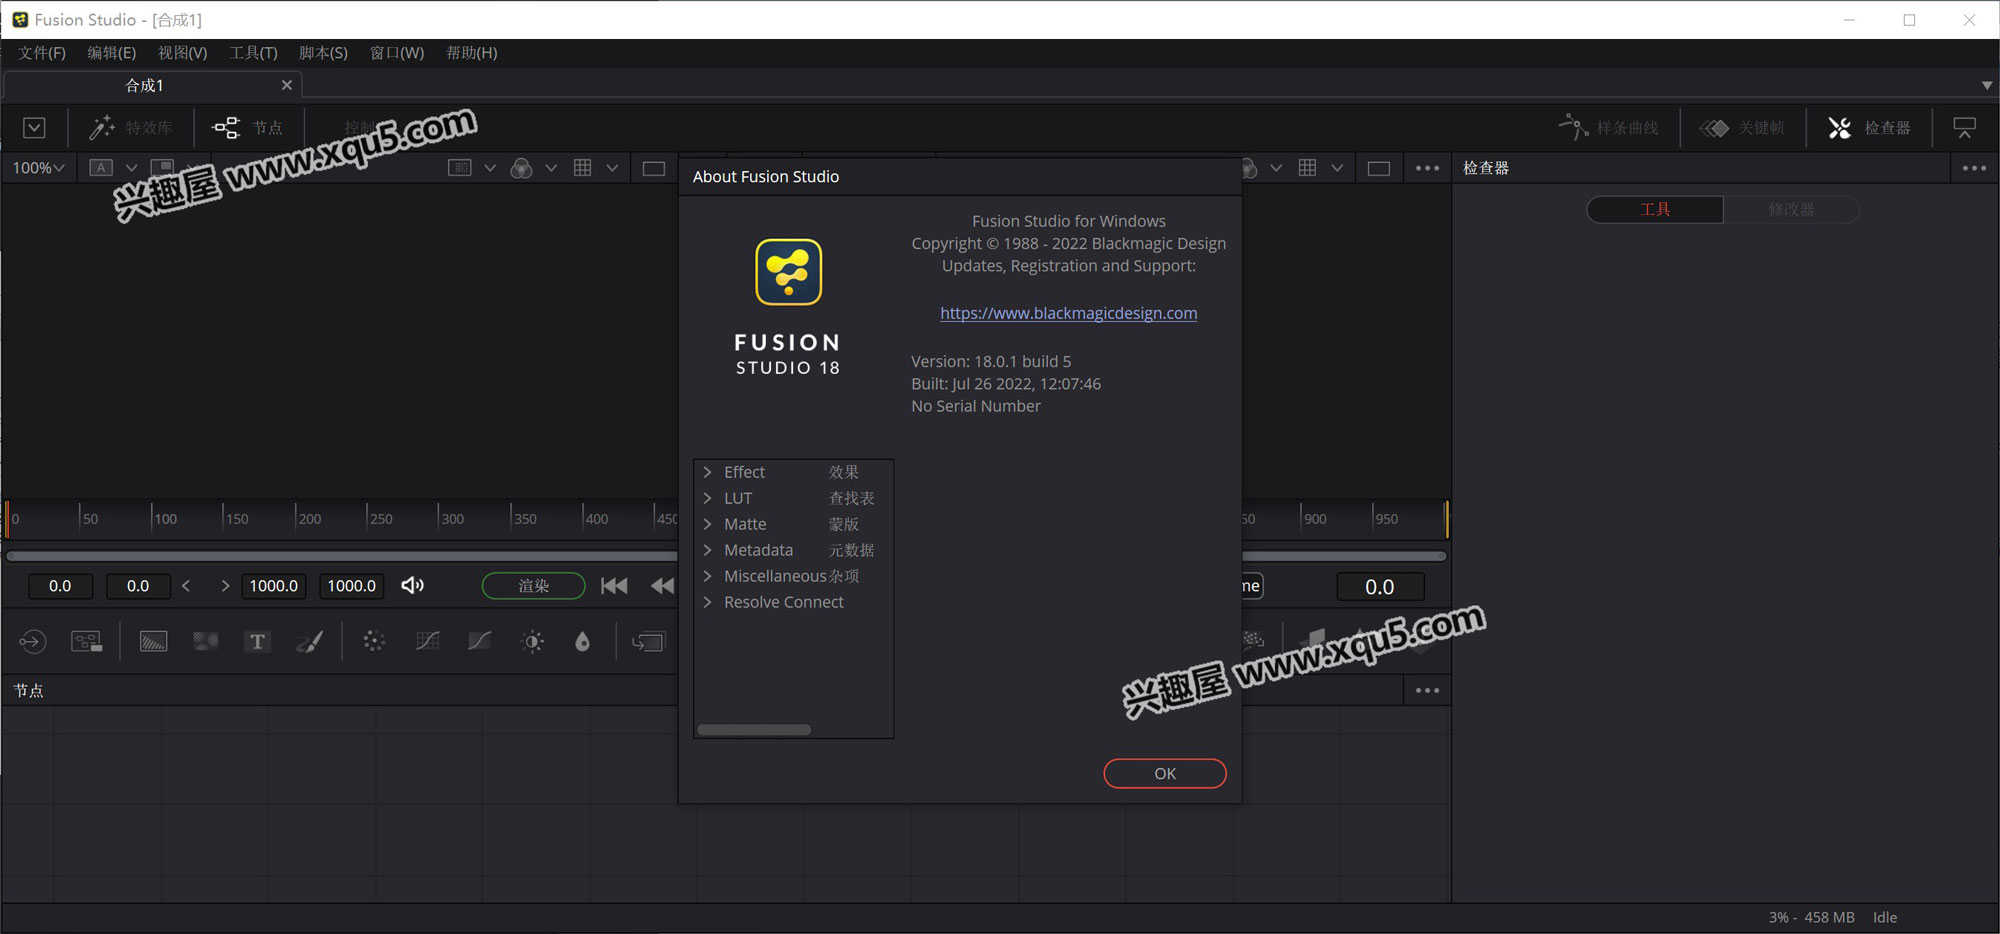
Task: Open the layout dropdown box icon in toolbar
Action: tap(34, 128)
